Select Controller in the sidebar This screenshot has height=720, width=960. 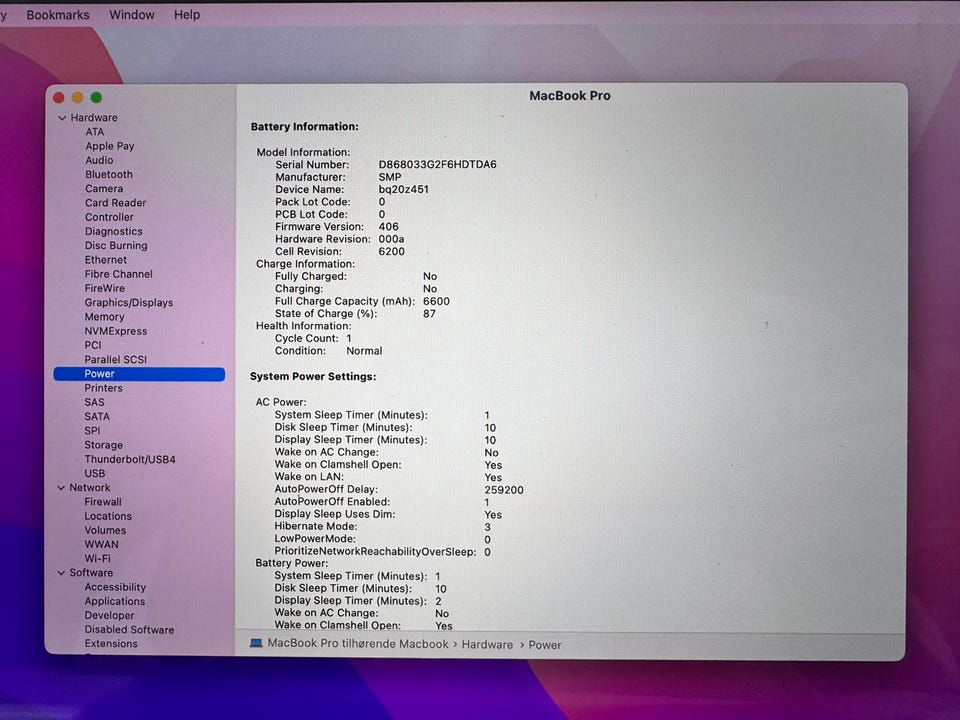click(109, 217)
